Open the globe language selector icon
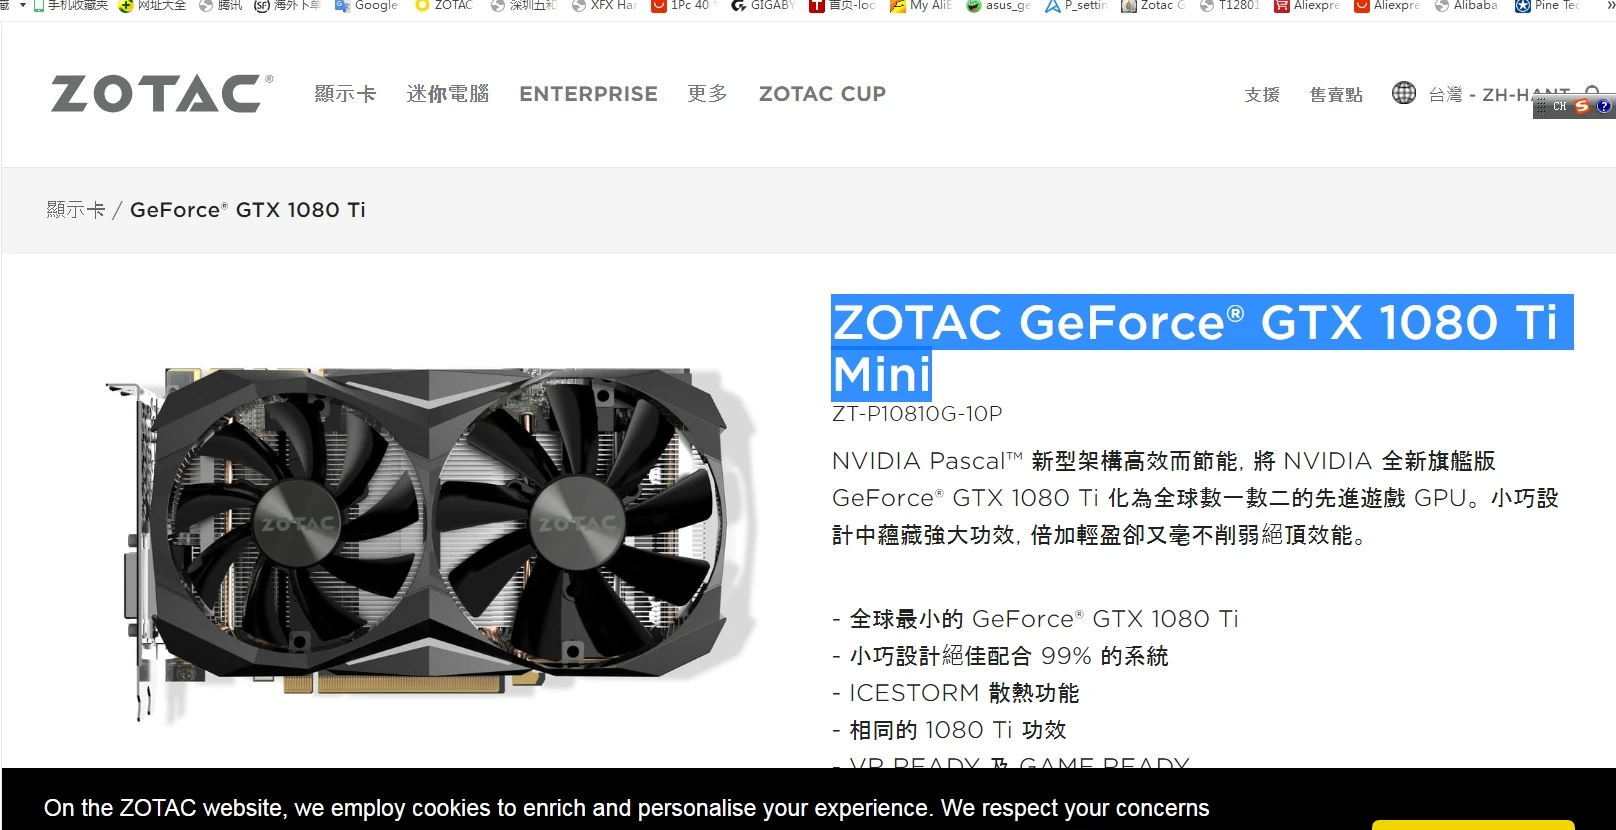 click(x=1404, y=93)
